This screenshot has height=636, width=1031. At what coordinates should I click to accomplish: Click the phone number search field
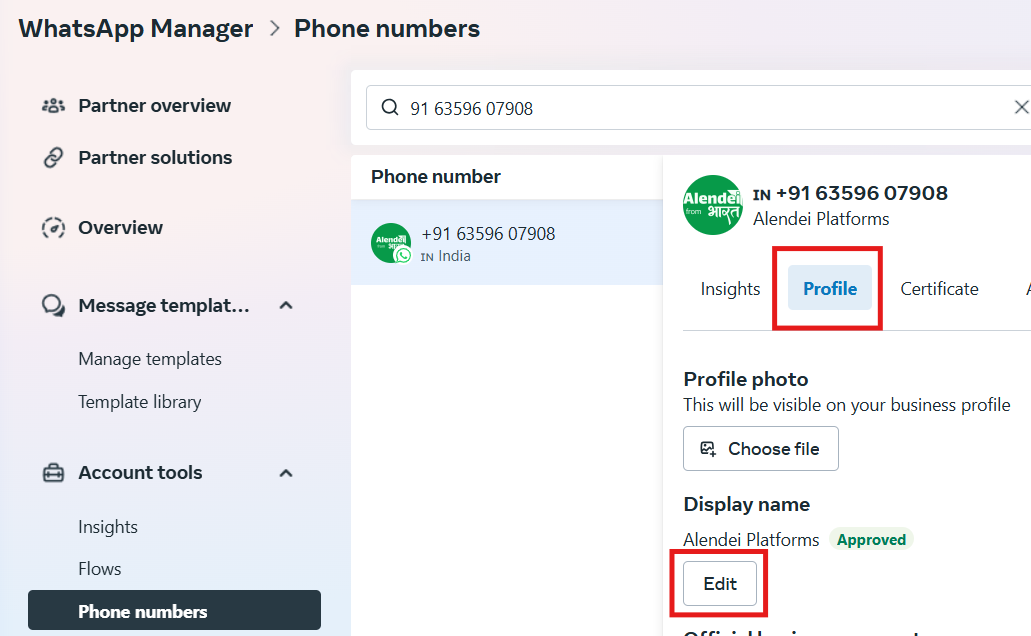699,107
